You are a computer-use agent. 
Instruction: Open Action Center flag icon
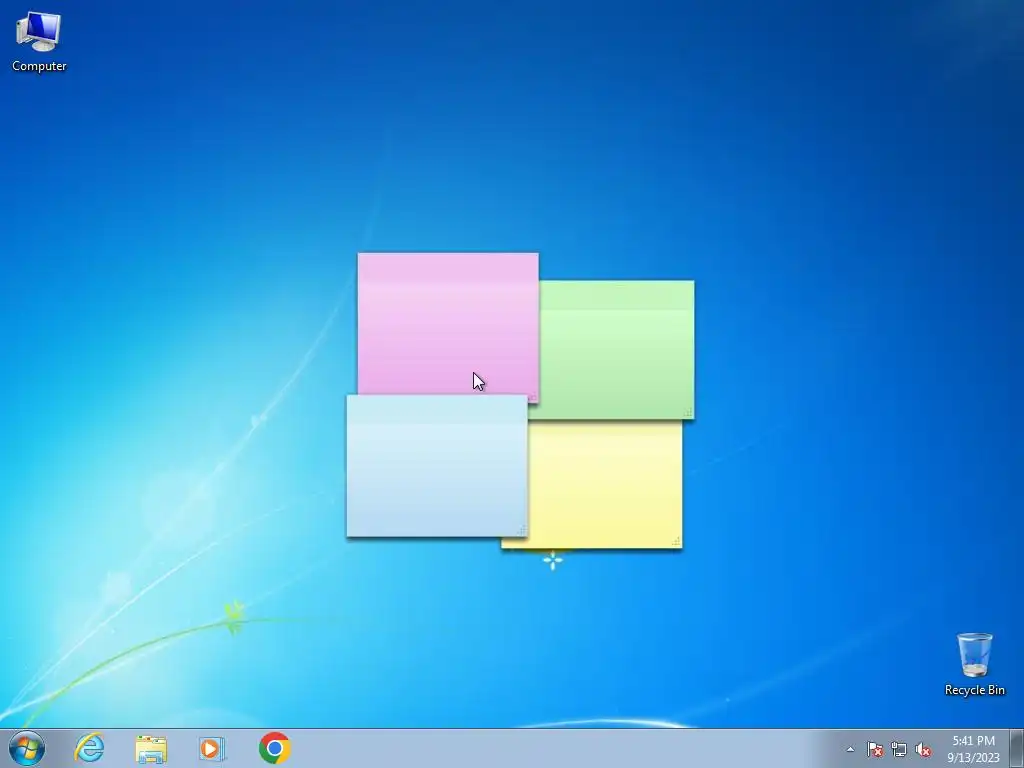[x=875, y=749]
